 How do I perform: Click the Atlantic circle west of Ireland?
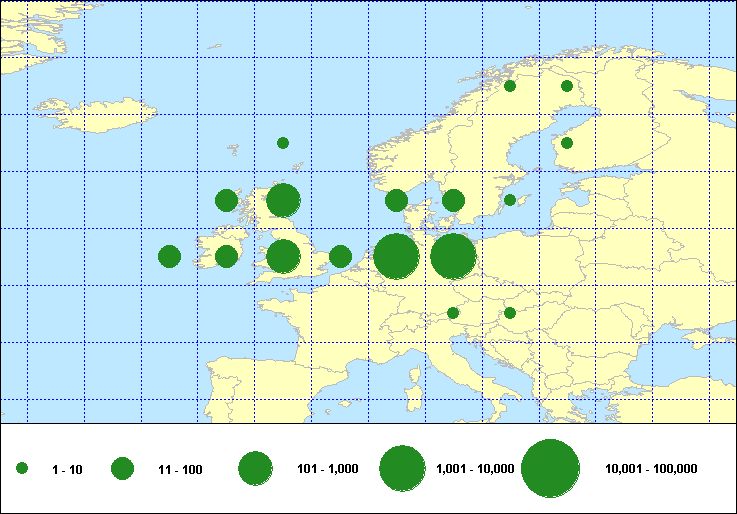(169, 257)
